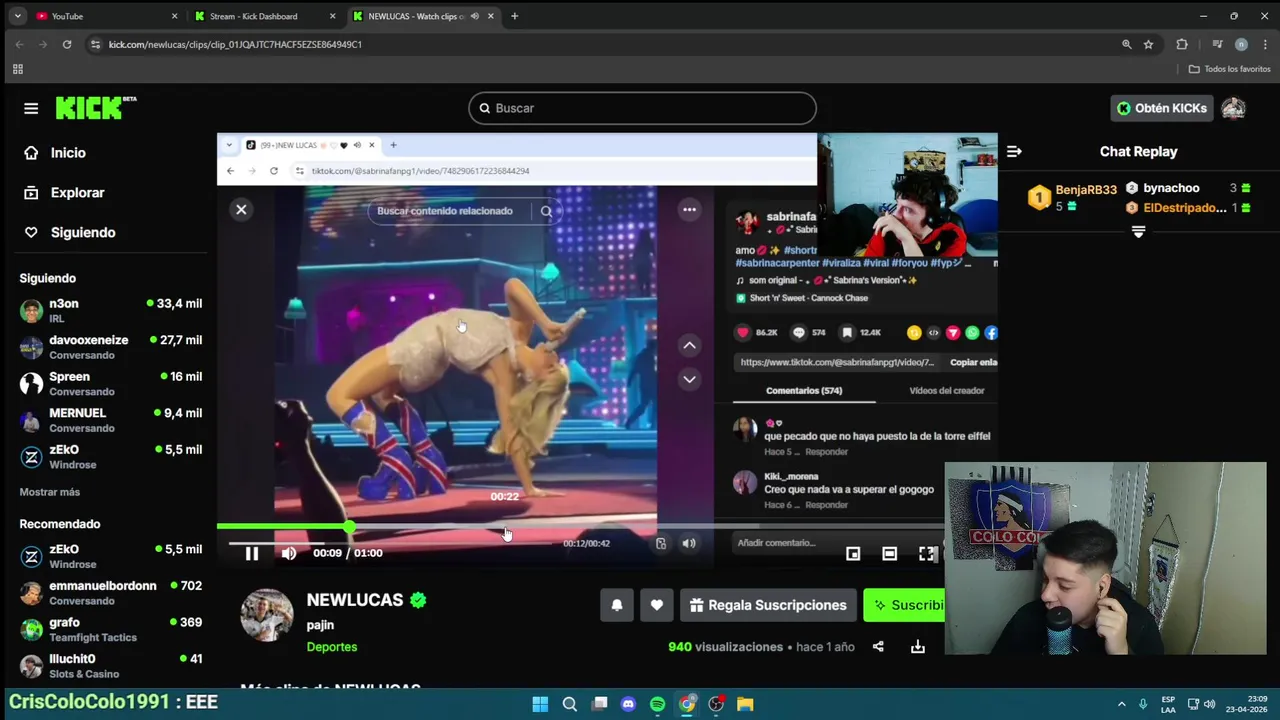Click the Obtén KICKs button
The width and height of the screenshot is (1280, 720).
click(x=1161, y=108)
